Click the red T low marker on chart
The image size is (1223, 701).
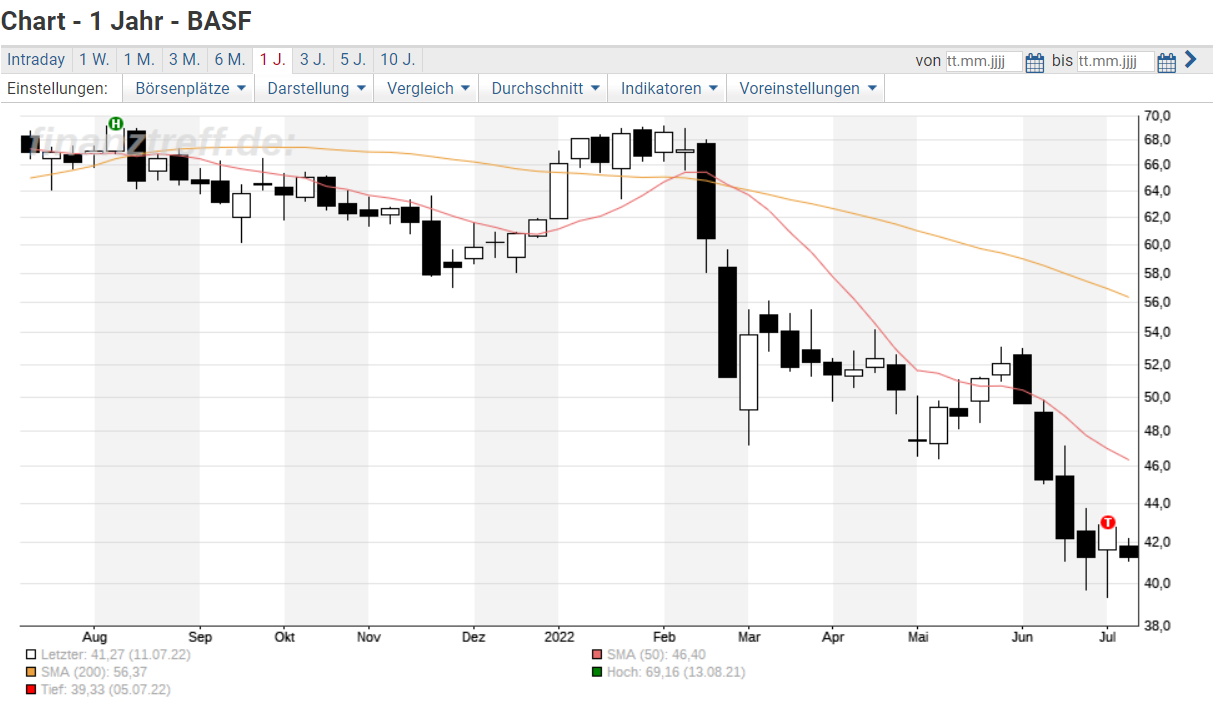click(1108, 522)
